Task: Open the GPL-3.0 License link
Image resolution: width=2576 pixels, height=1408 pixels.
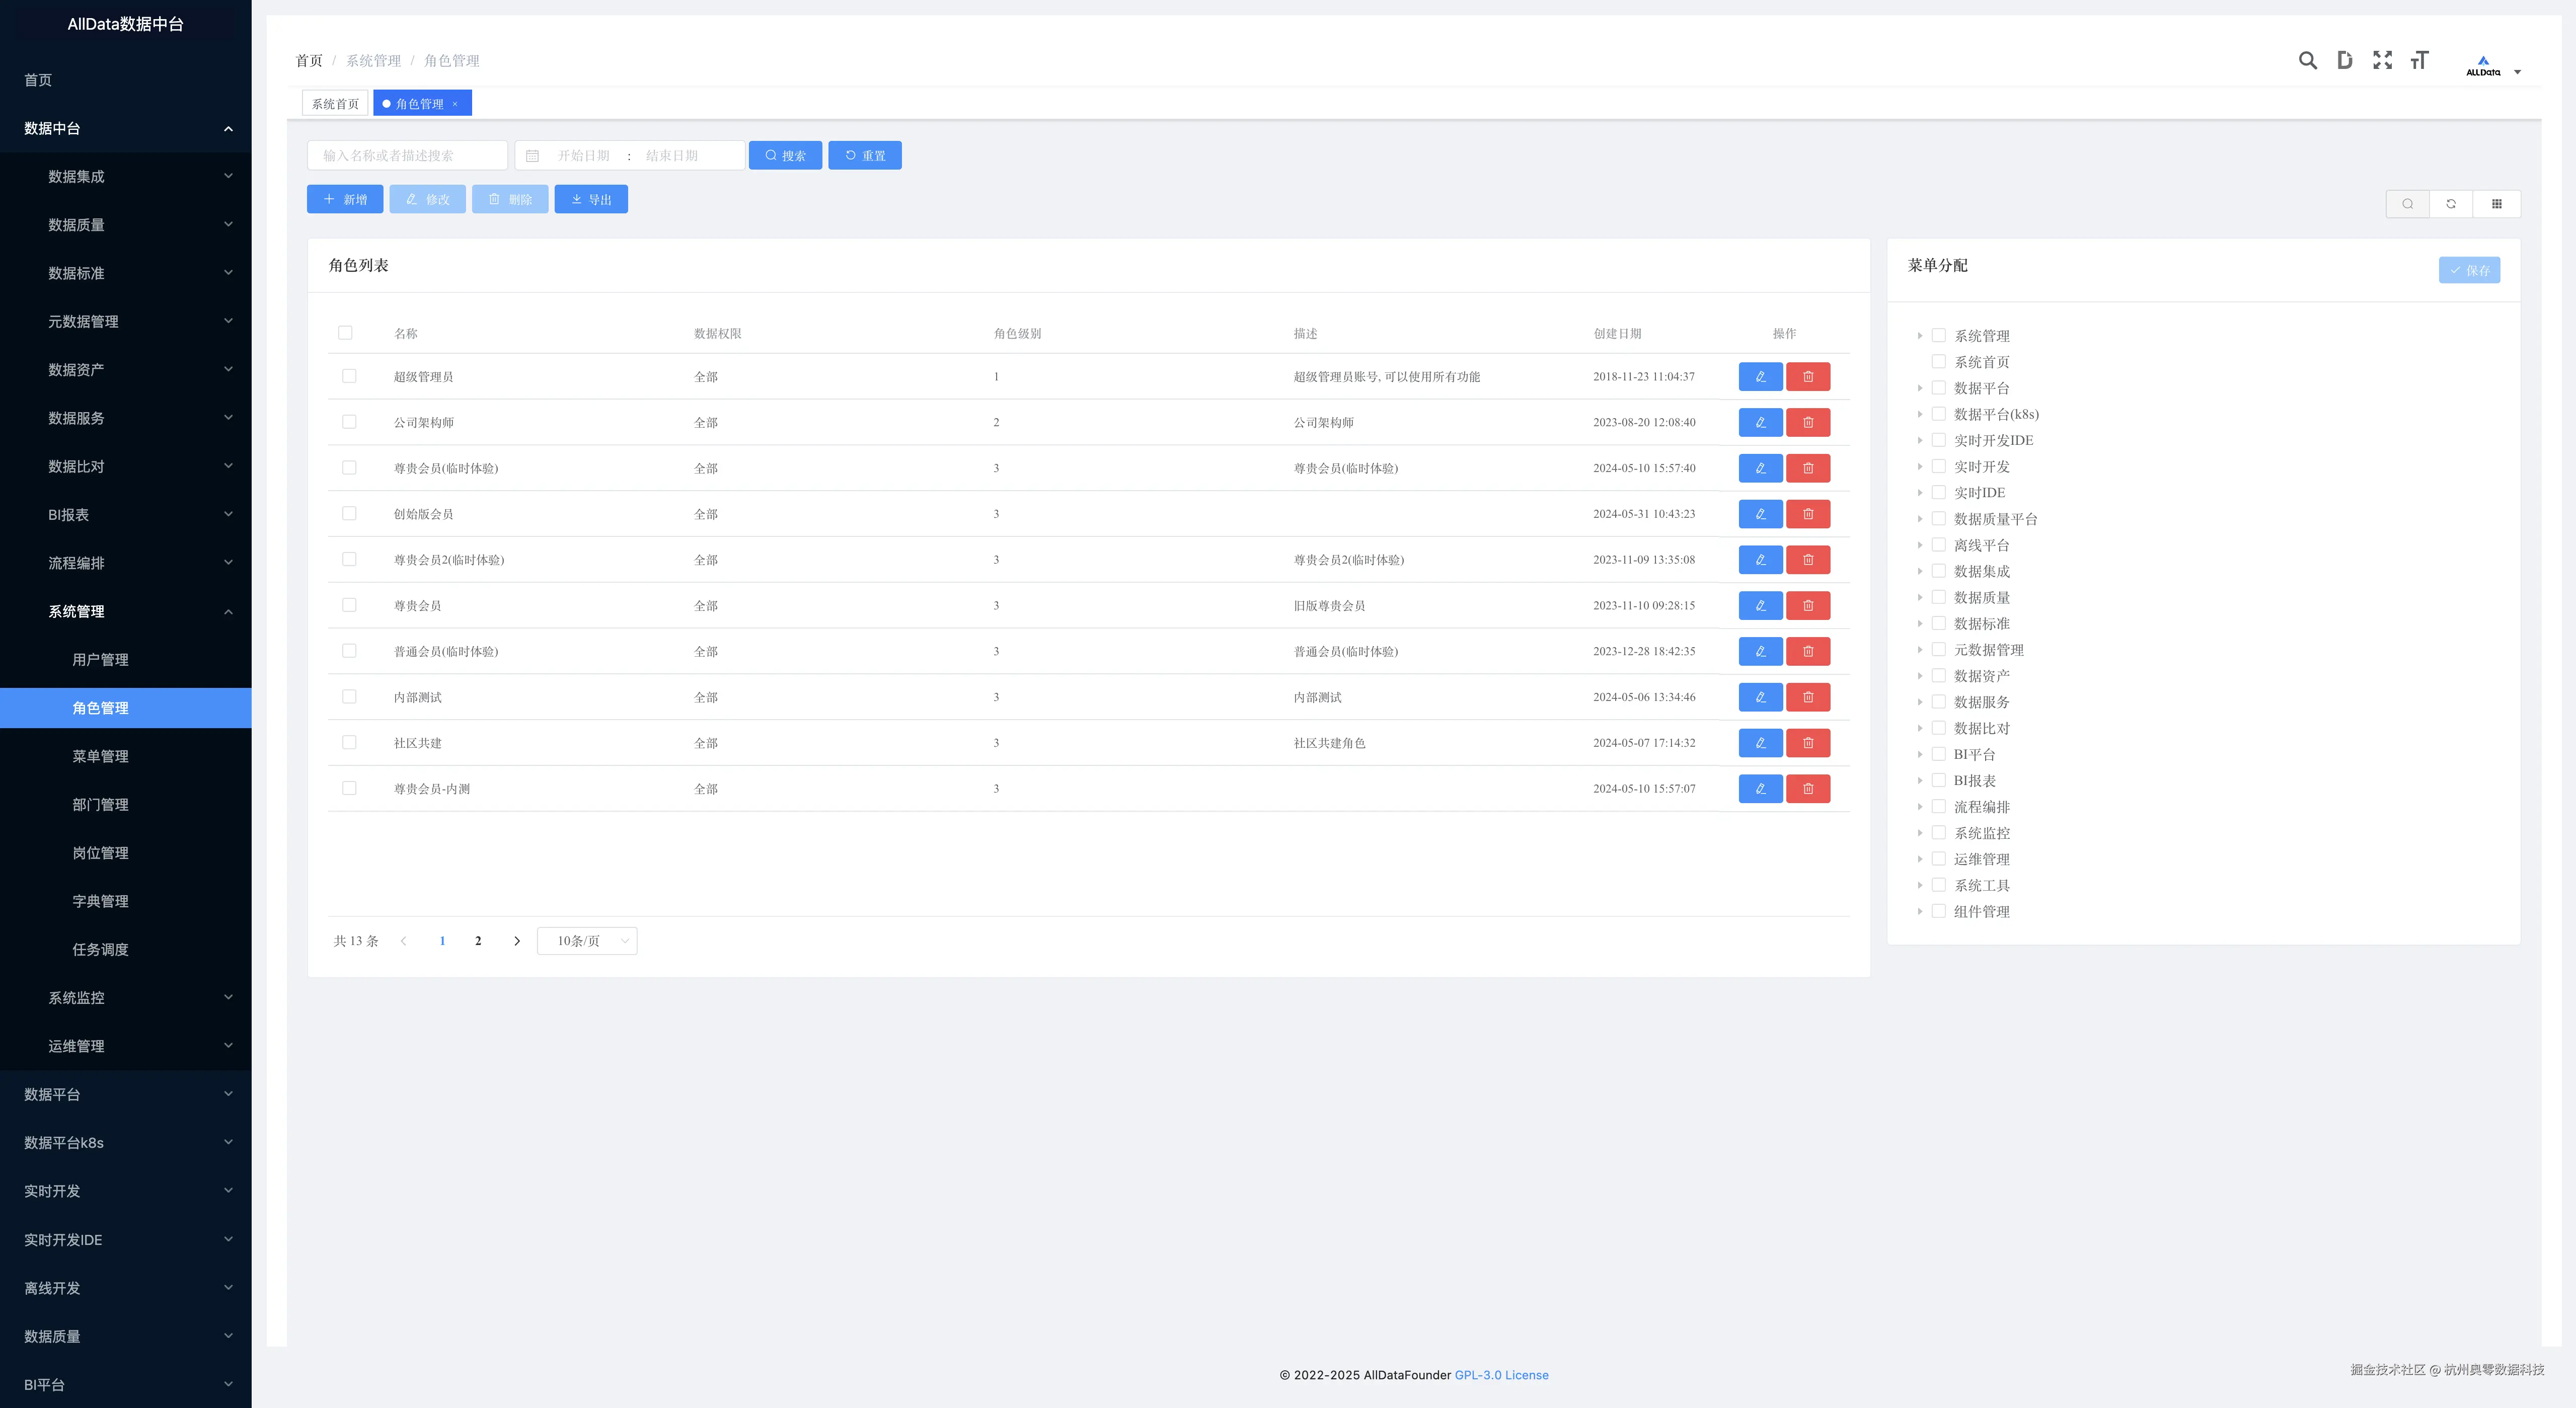Action: tap(1501, 1375)
